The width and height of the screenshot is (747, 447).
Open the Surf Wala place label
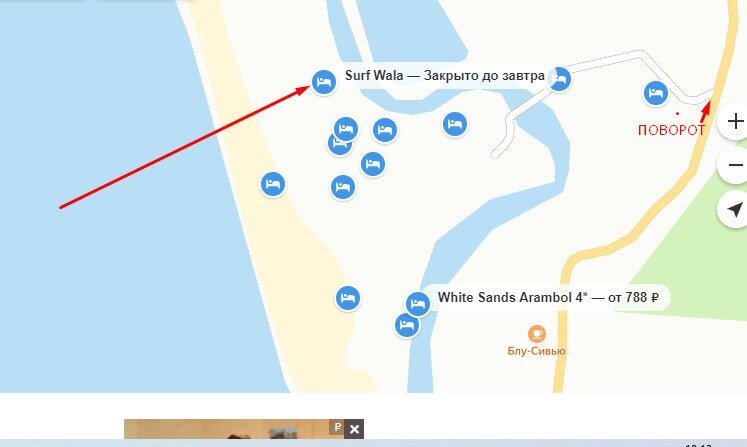point(444,75)
